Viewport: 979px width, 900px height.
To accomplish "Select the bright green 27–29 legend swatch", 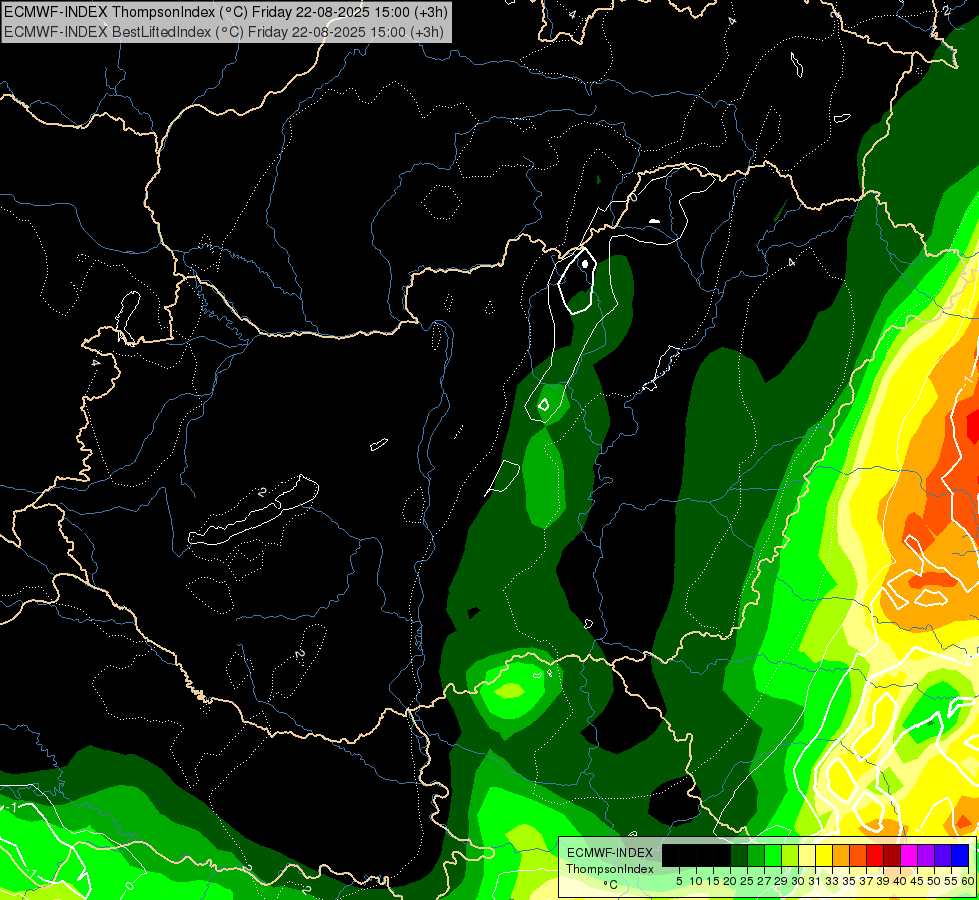I will pyautogui.click(x=773, y=855).
